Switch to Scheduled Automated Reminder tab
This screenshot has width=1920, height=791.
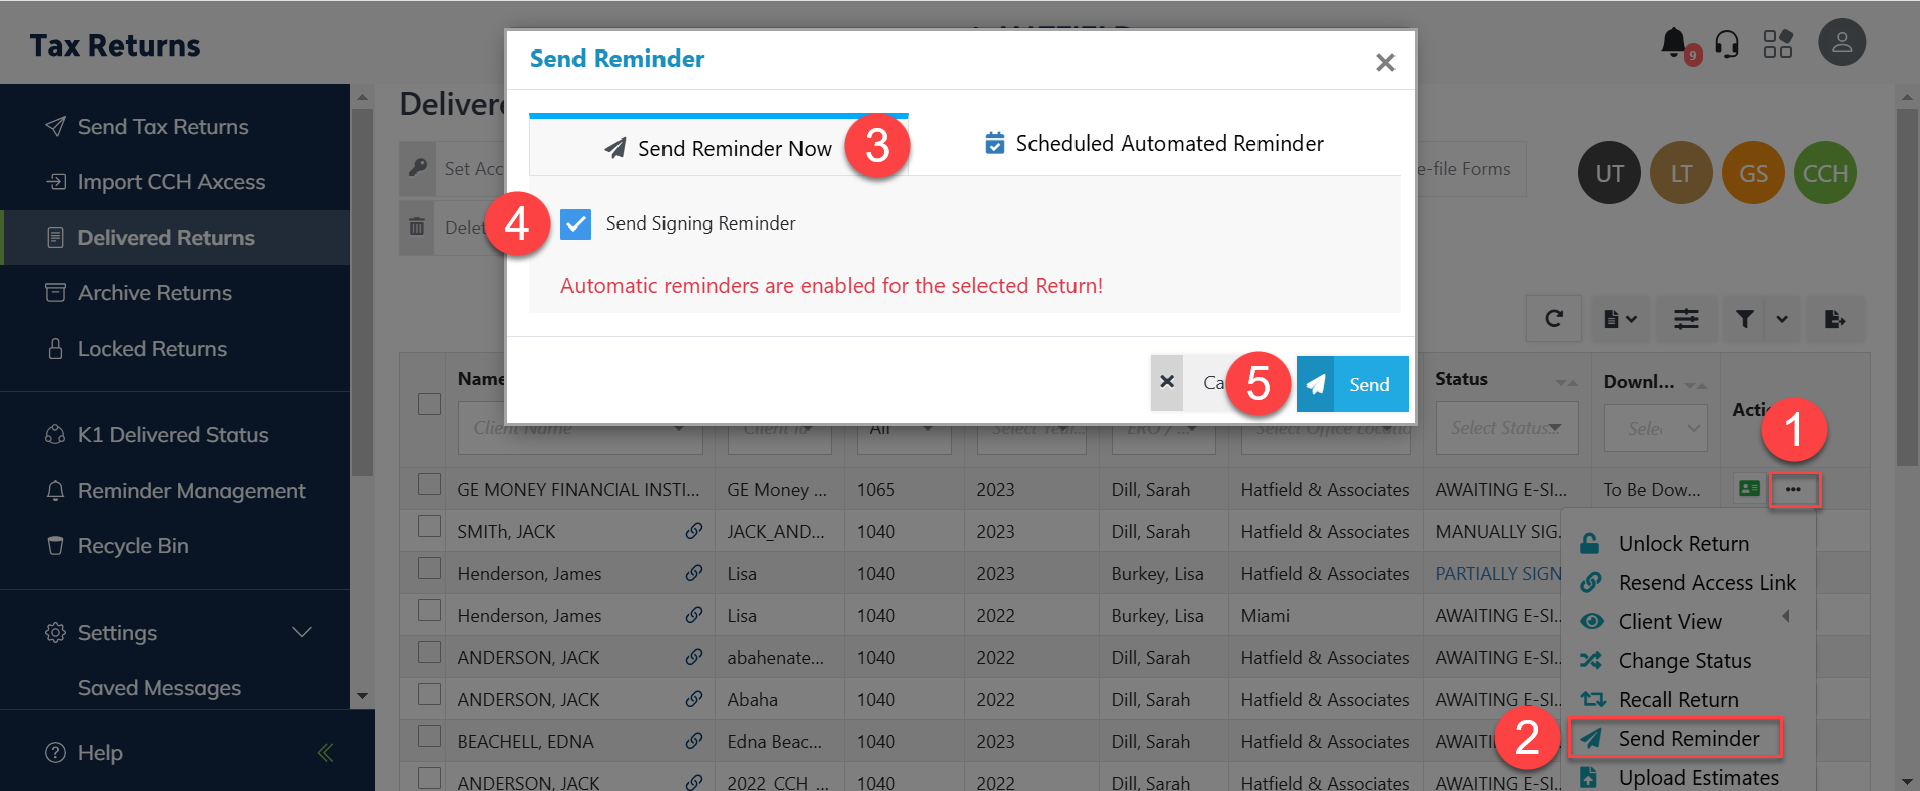pos(1154,144)
